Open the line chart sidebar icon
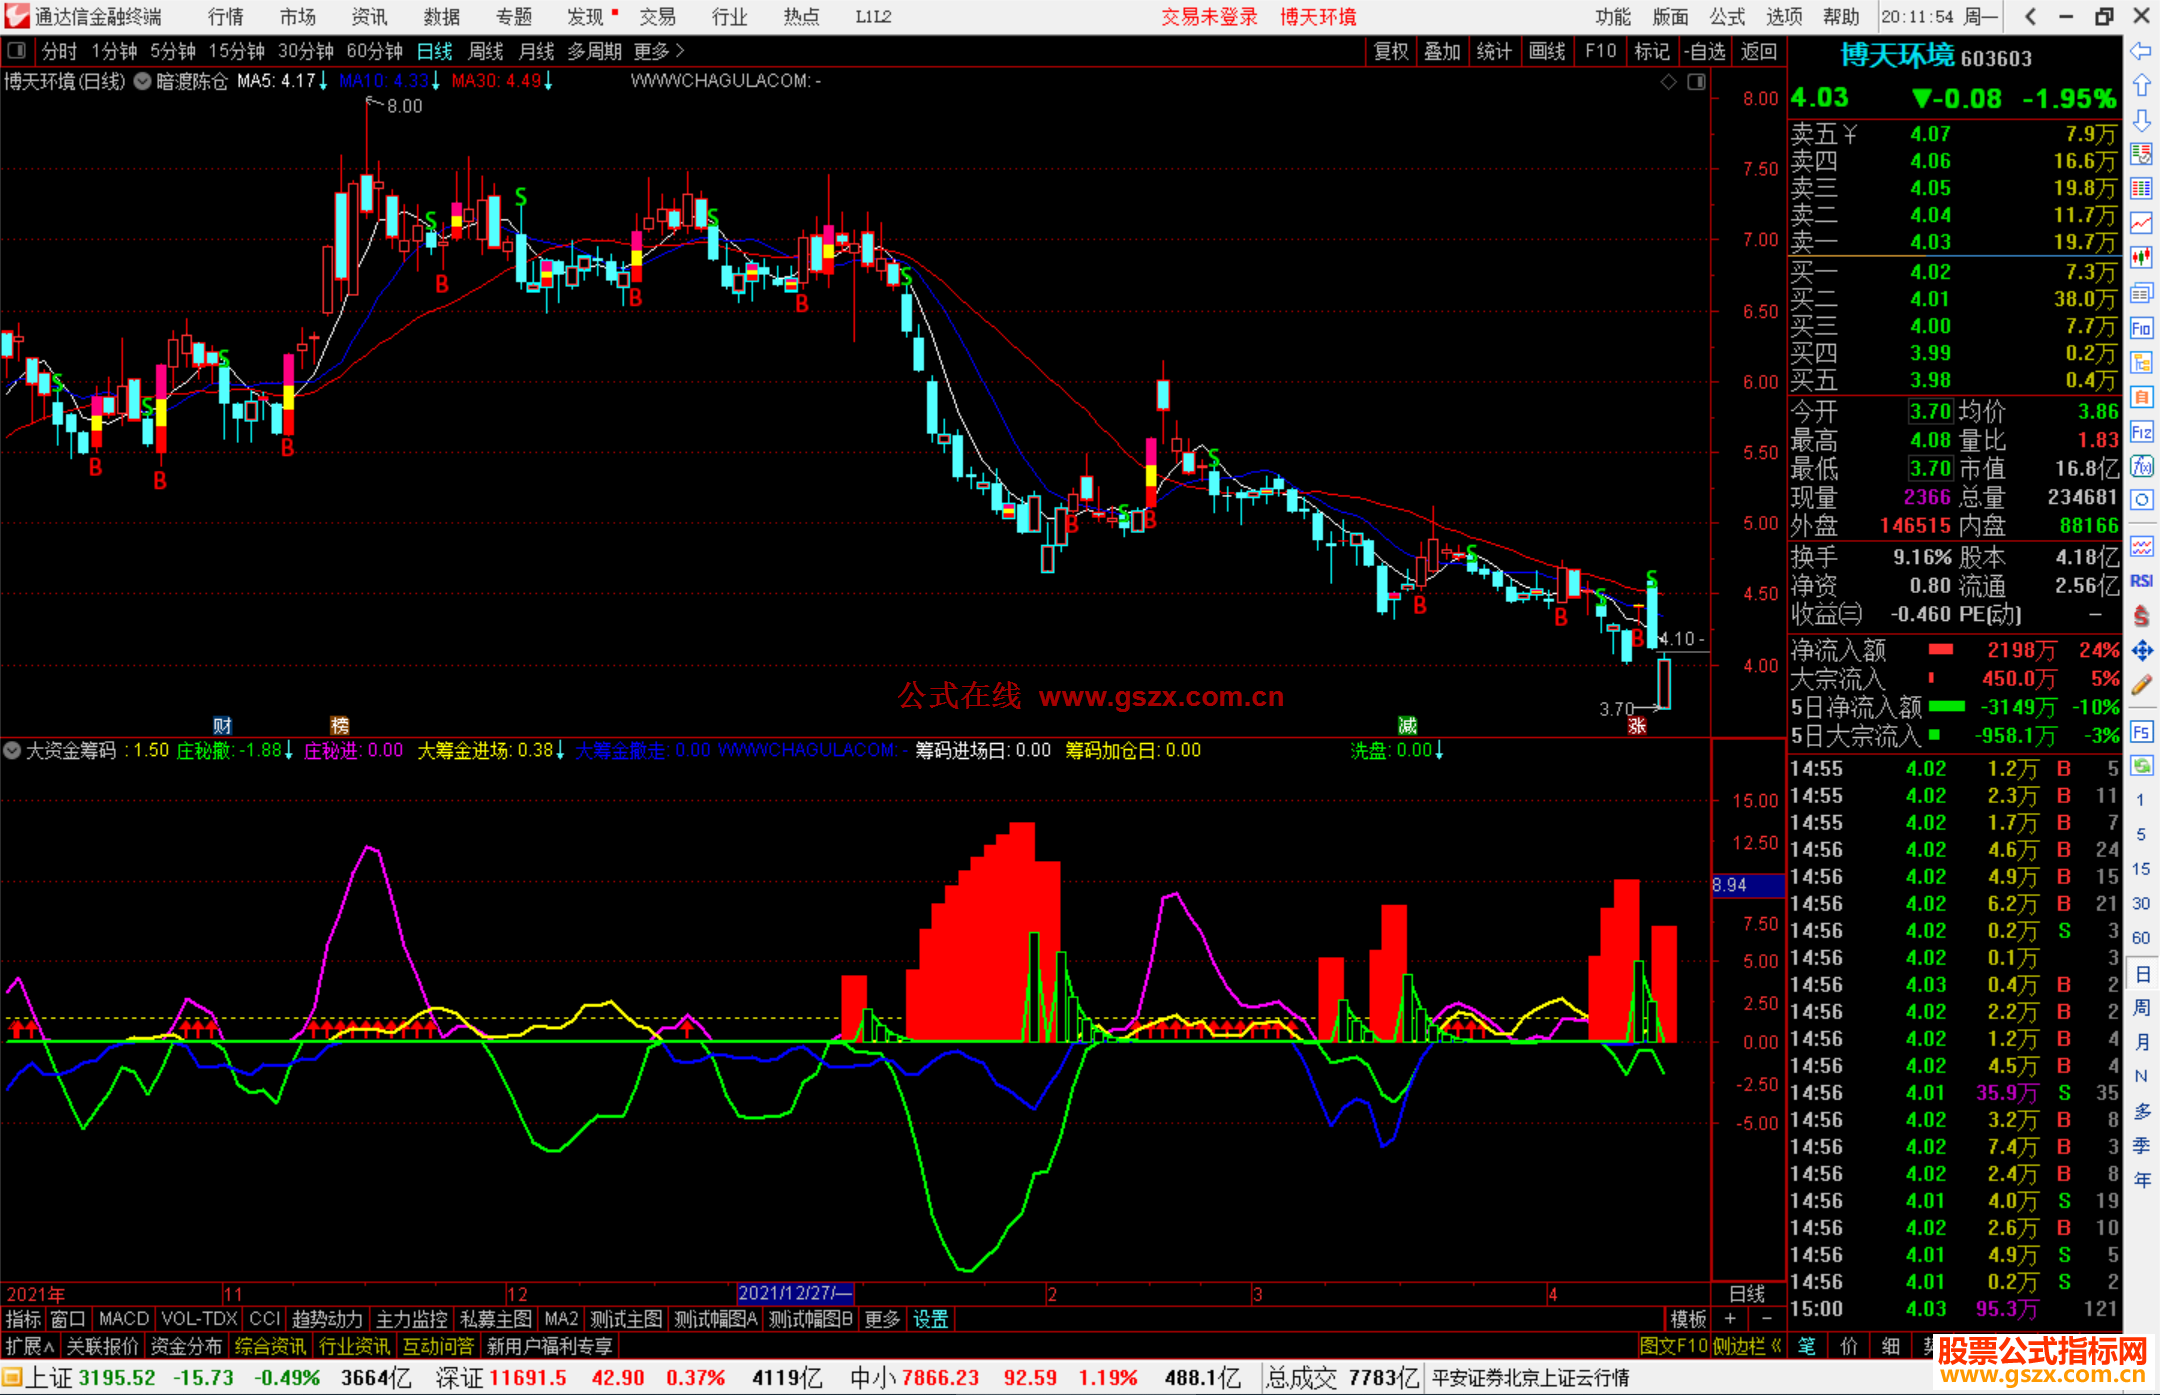The width and height of the screenshot is (2160, 1395). tap(2141, 224)
